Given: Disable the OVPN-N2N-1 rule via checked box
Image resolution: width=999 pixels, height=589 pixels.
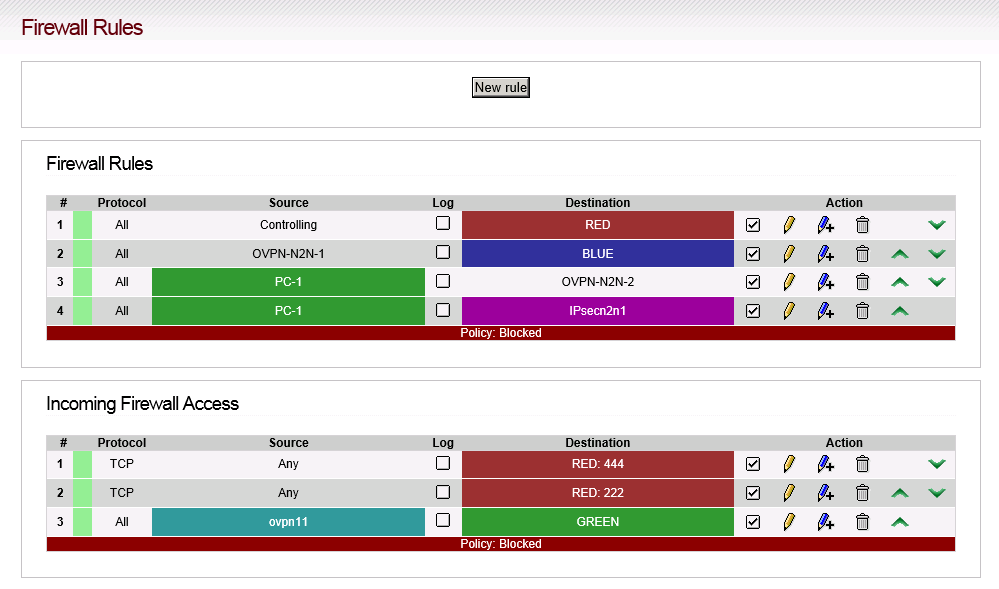Looking at the screenshot, I should tap(752, 254).
